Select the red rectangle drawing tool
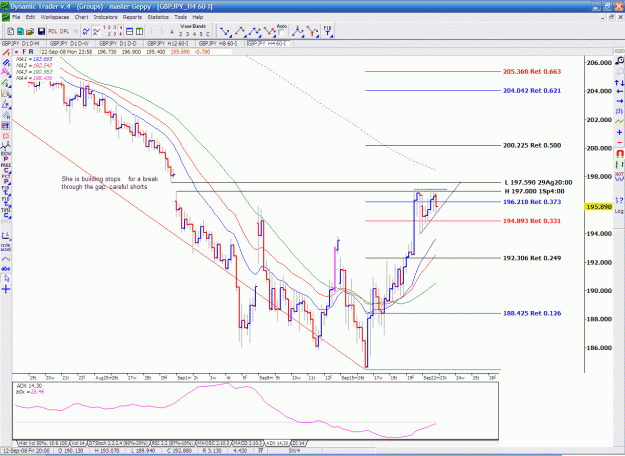Screen dimensions: 625x456 6,136
